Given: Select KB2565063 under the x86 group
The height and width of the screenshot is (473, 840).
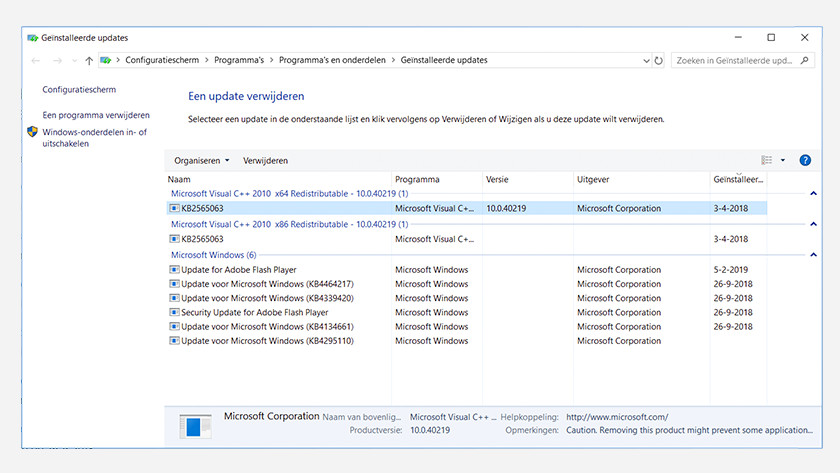Looking at the screenshot, I should point(467,239).
